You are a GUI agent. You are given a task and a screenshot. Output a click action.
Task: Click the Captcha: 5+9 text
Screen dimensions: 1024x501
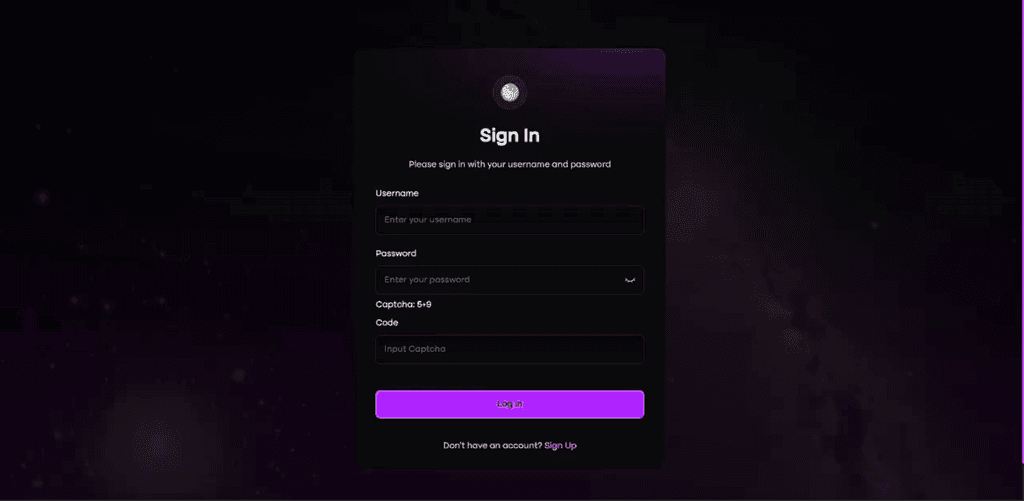click(x=403, y=304)
